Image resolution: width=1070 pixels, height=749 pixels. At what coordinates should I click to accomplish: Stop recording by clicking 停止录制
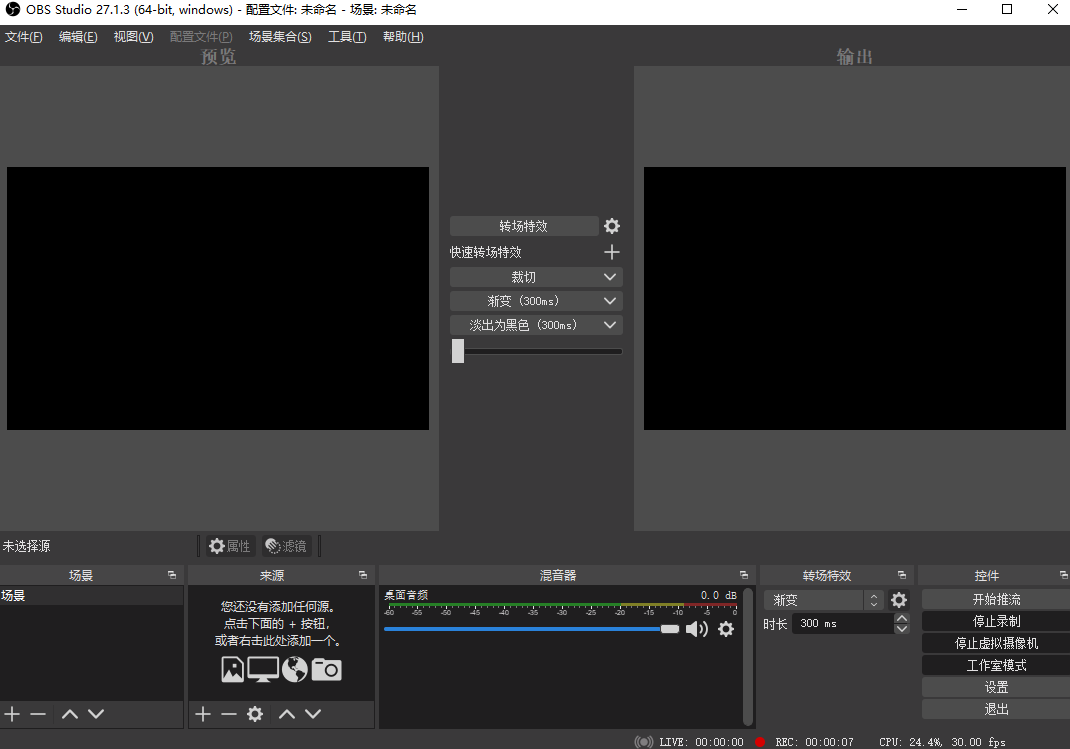[995, 620]
